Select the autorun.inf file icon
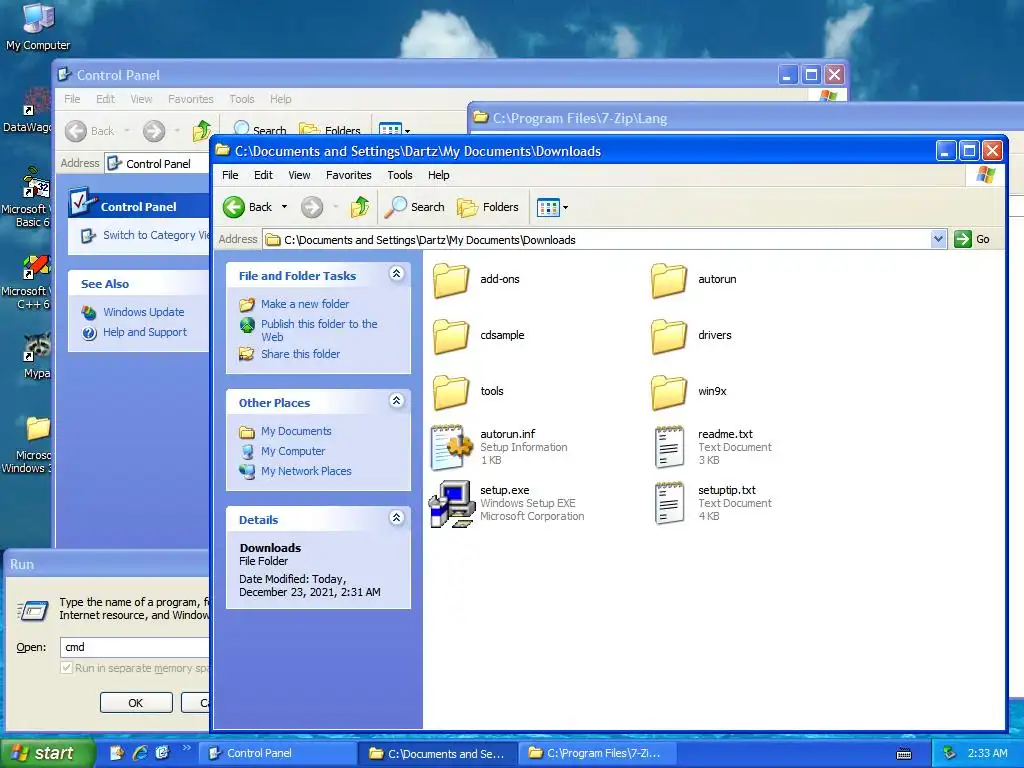The height and width of the screenshot is (768, 1024). point(451,447)
